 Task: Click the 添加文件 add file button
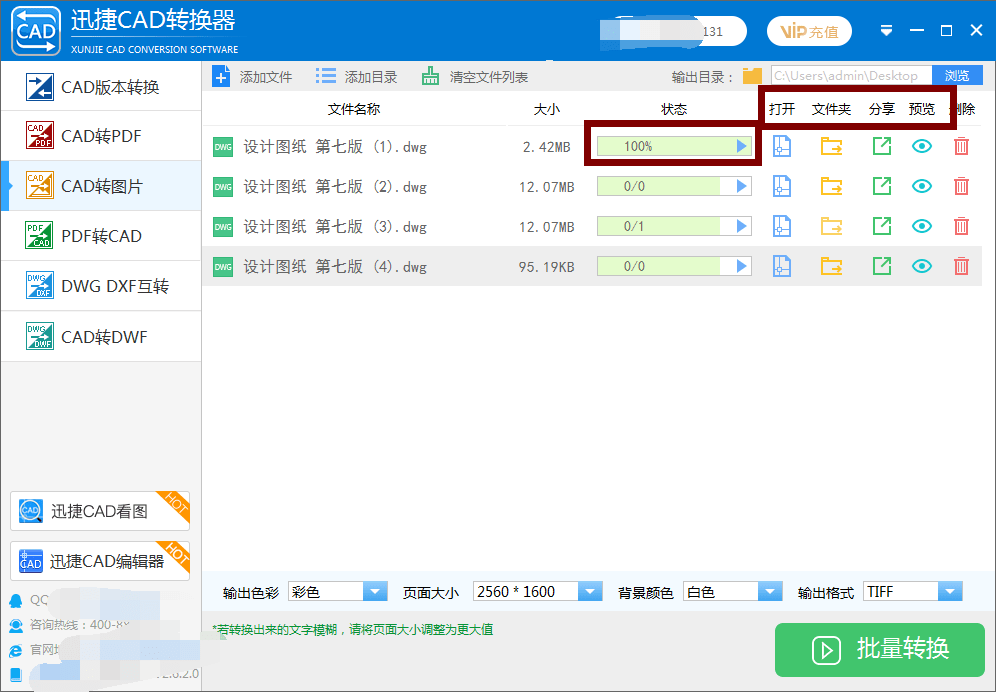(x=252, y=77)
